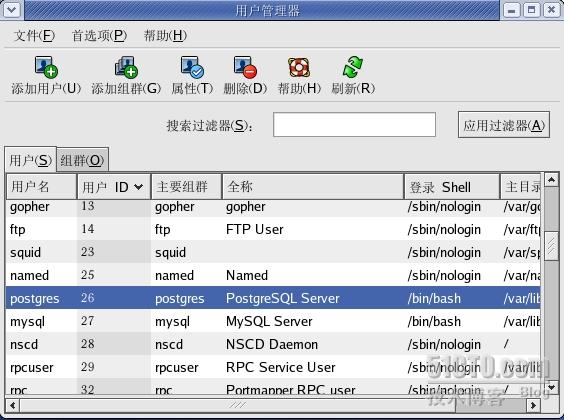Click the vertical scrollbar down arrow
Viewport: 564px width, 420px height.
click(551, 387)
